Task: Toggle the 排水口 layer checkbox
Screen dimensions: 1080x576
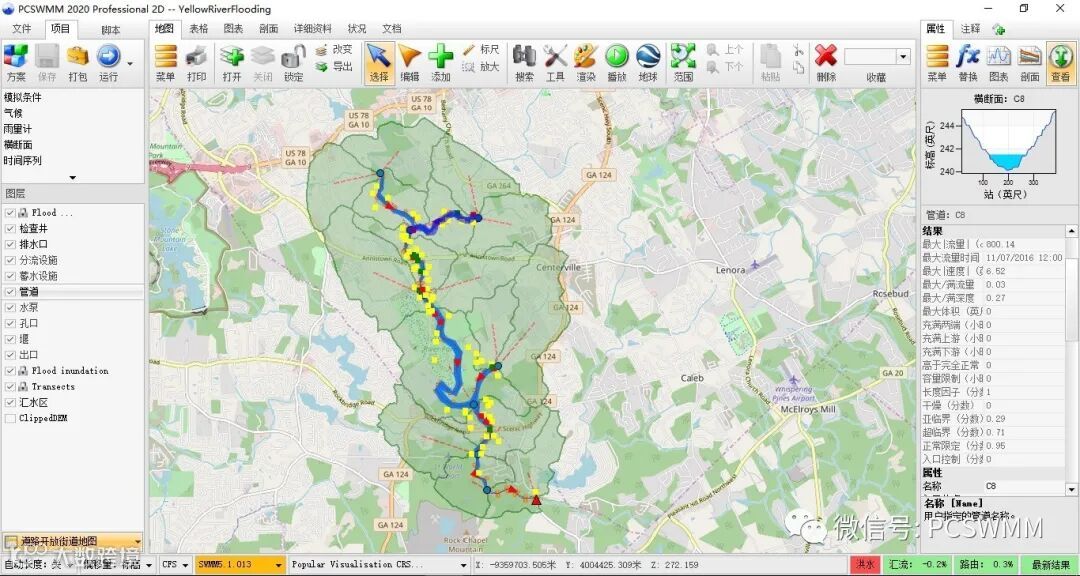Action: pyautogui.click(x=10, y=245)
